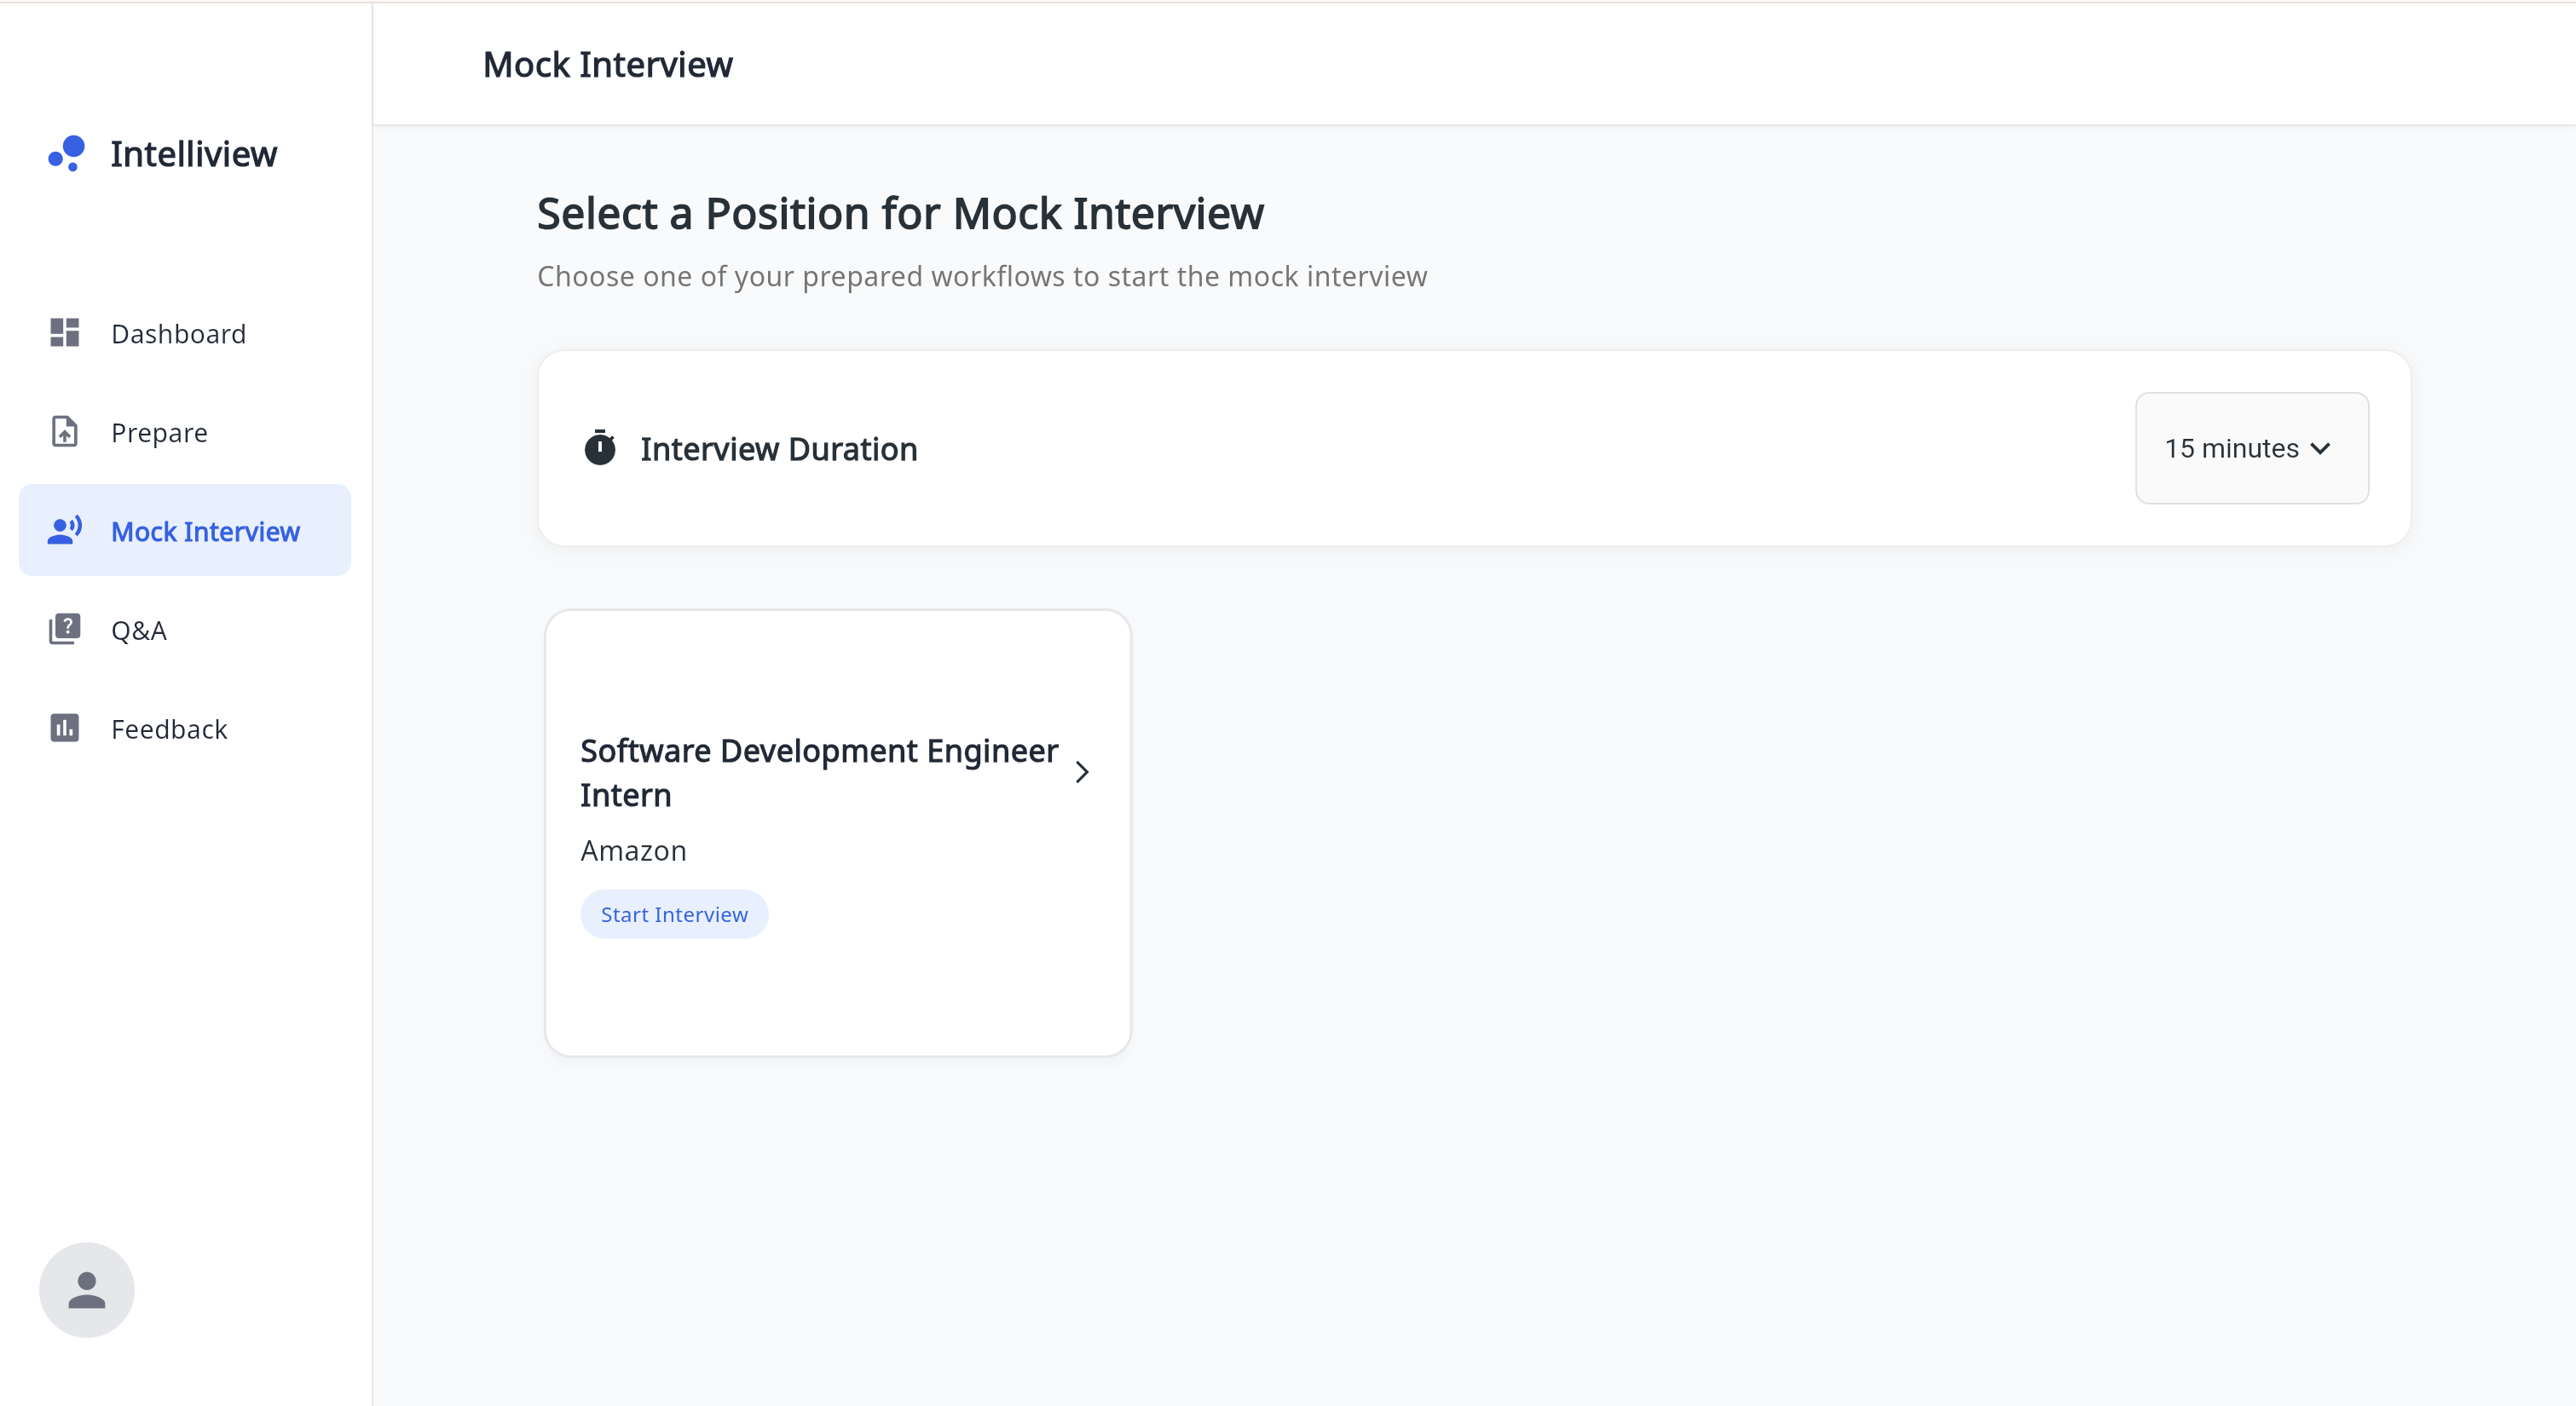
Task: Open the Prepare menu item
Action: (159, 433)
